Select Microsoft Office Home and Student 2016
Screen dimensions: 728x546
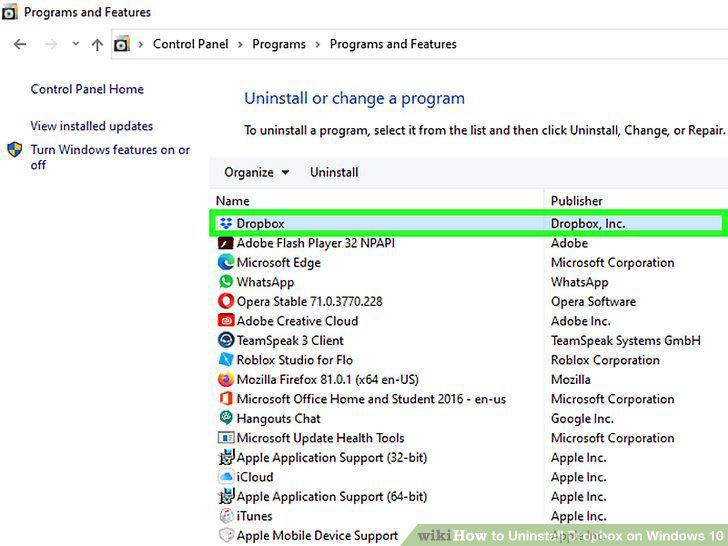(371, 399)
